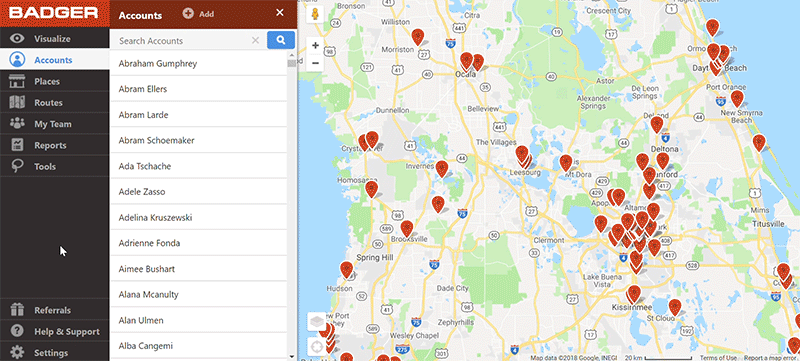Open the map layers icon
This screenshot has height=361, width=800.
(316, 322)
